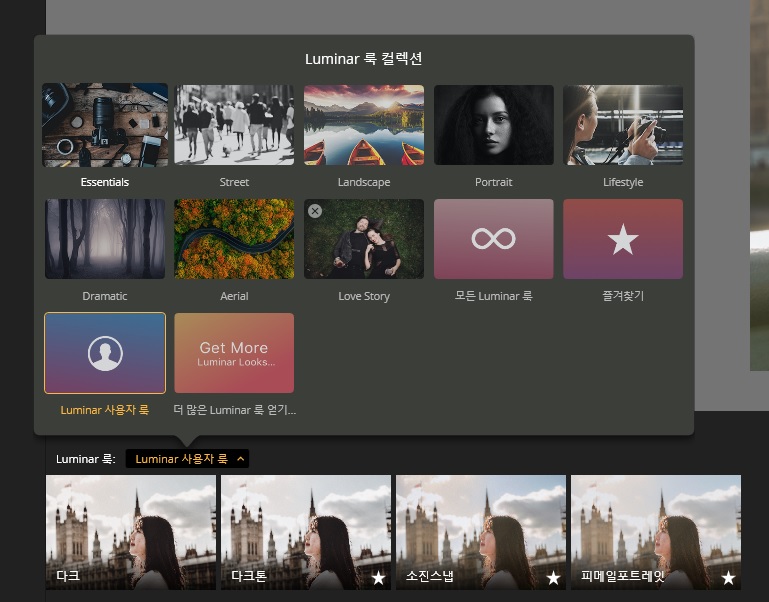769x602 pixels.
Task: Click the Love Story label text
Action: pyautogui.click(x=364, y=296)
